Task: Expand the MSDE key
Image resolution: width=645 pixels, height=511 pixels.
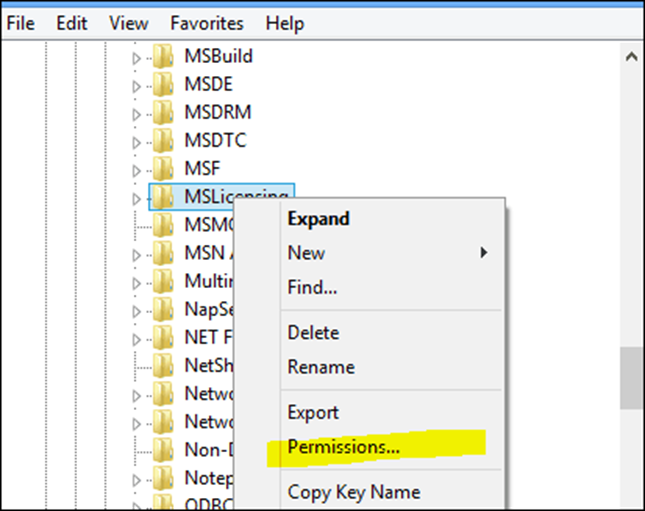Action: [137, 86]
